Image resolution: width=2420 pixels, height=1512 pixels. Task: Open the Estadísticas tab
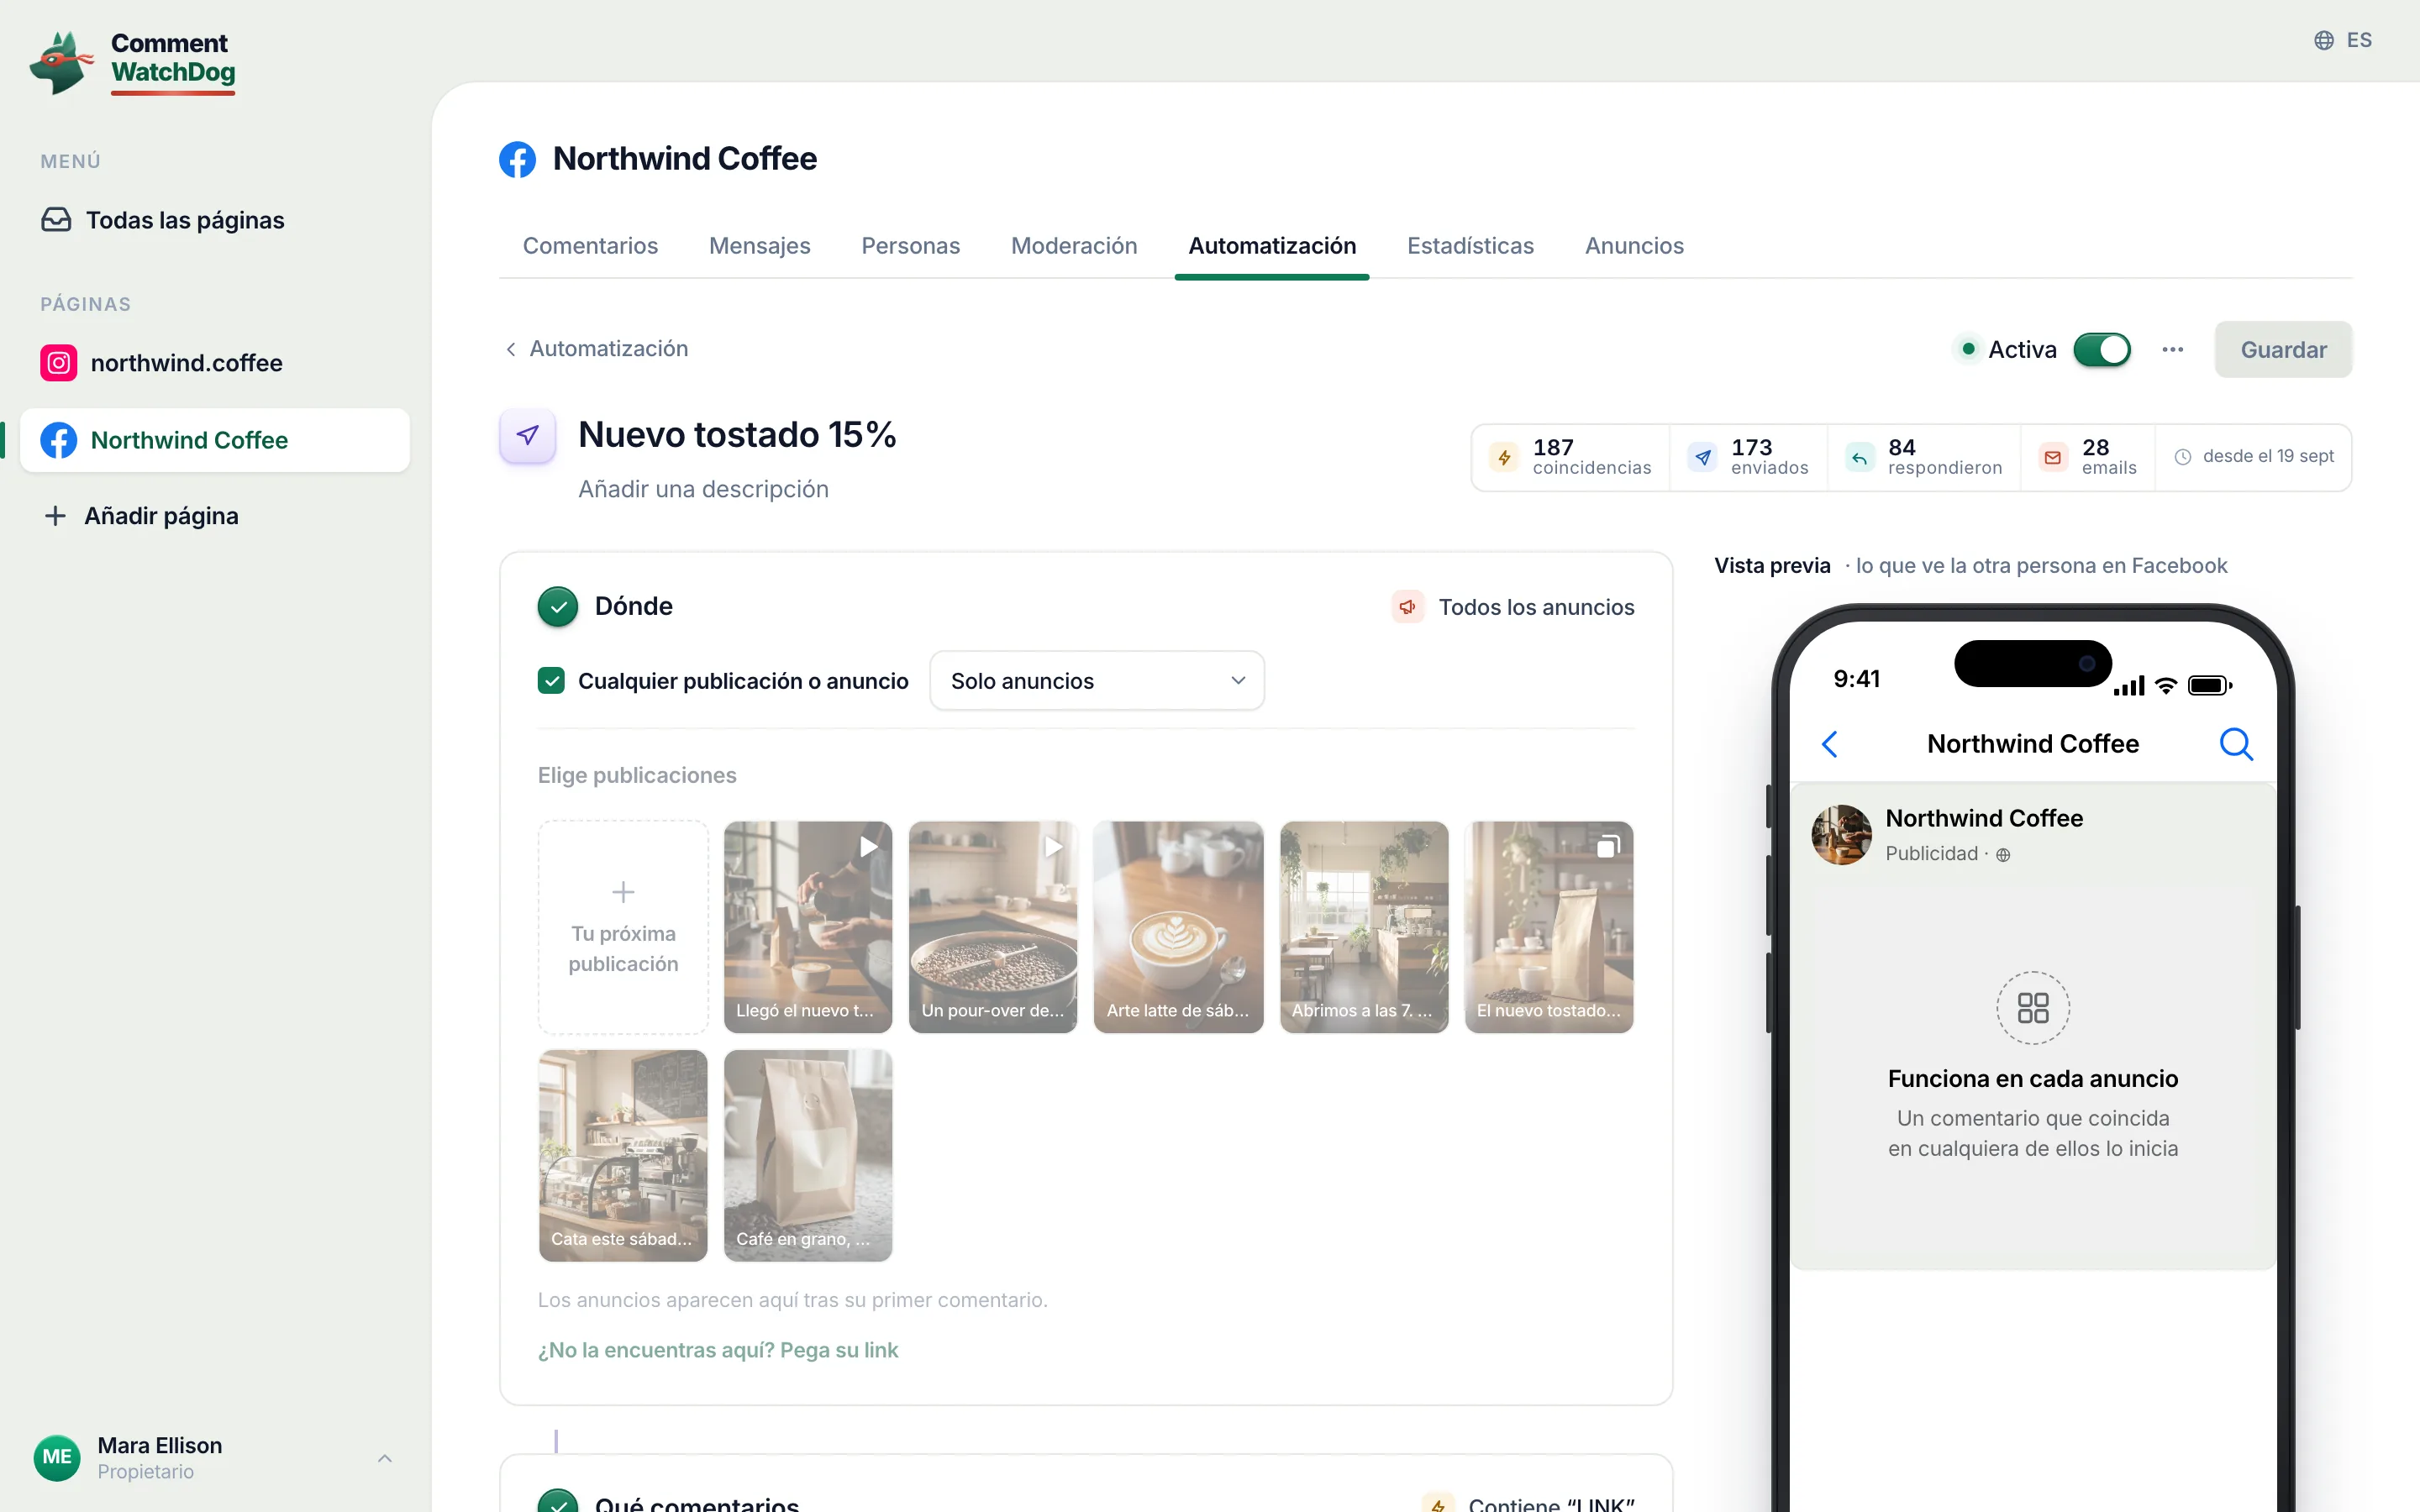(1470, 246)
